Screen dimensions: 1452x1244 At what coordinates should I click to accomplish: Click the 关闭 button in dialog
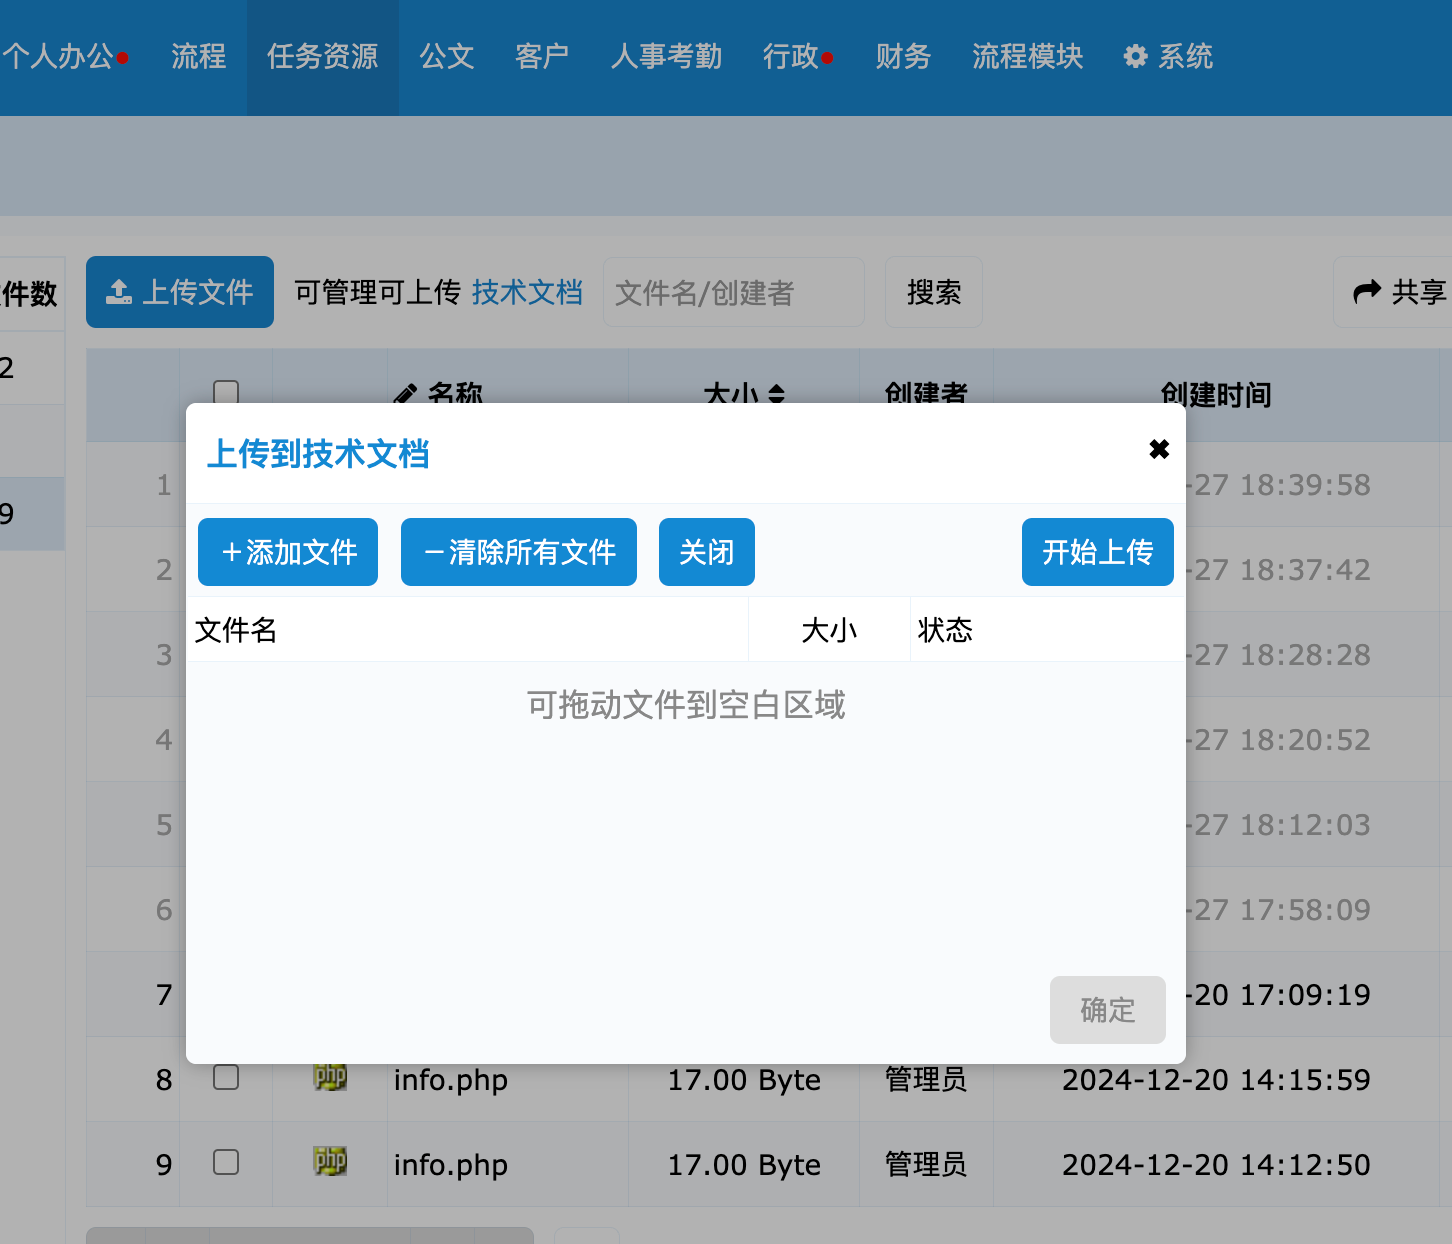click(x=706, y=552)
